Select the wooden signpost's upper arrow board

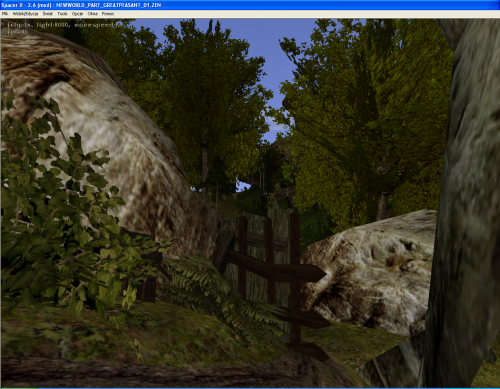click(277, 267)
